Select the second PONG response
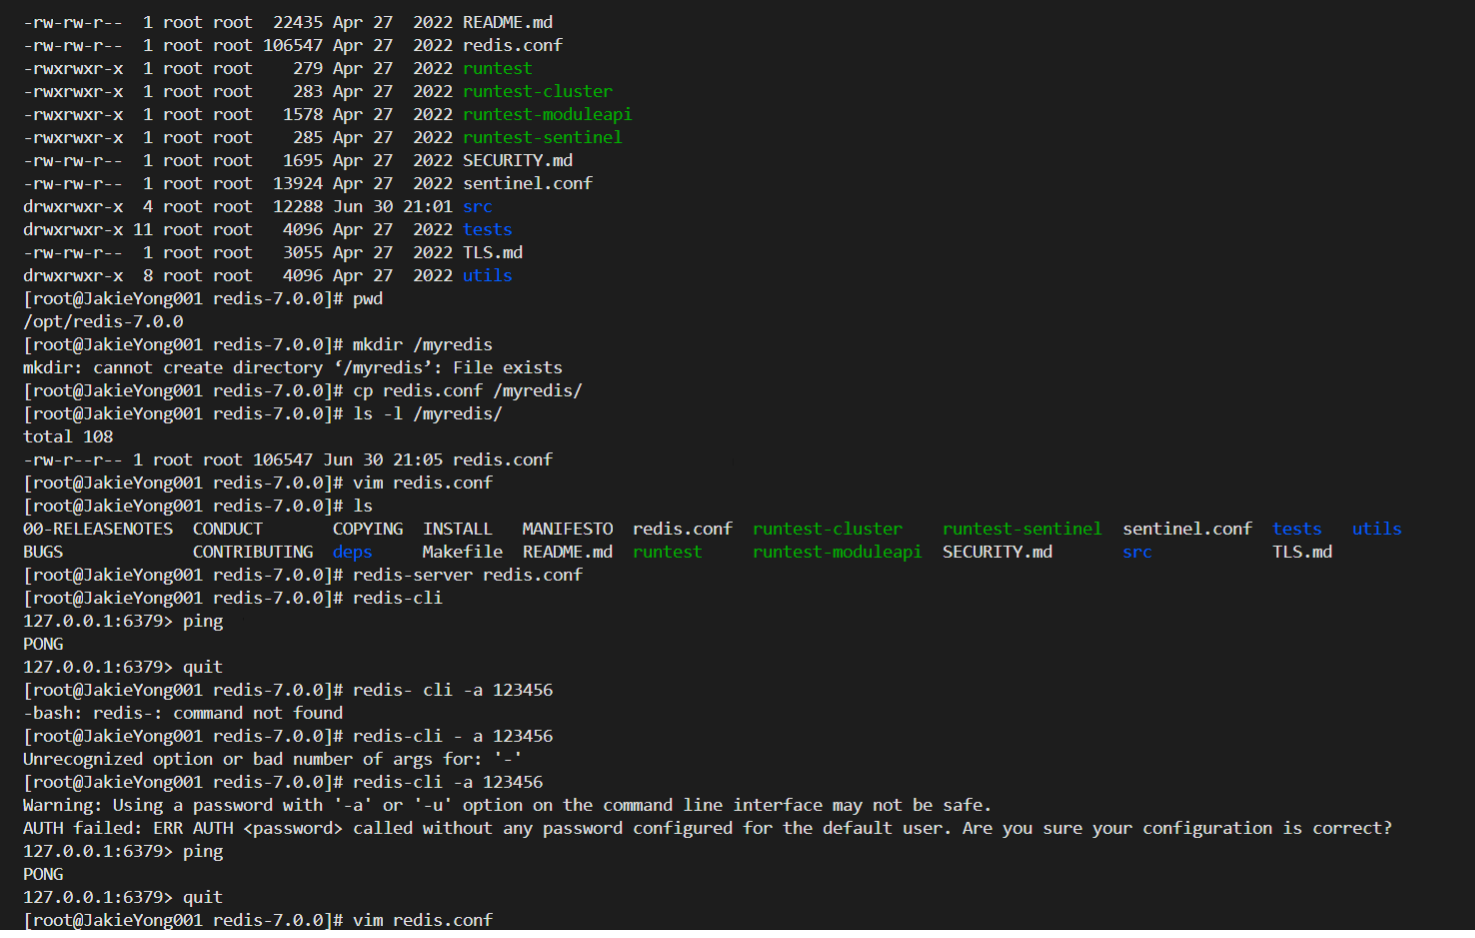Screen dimensions: 1475x938 pos(43,873)
